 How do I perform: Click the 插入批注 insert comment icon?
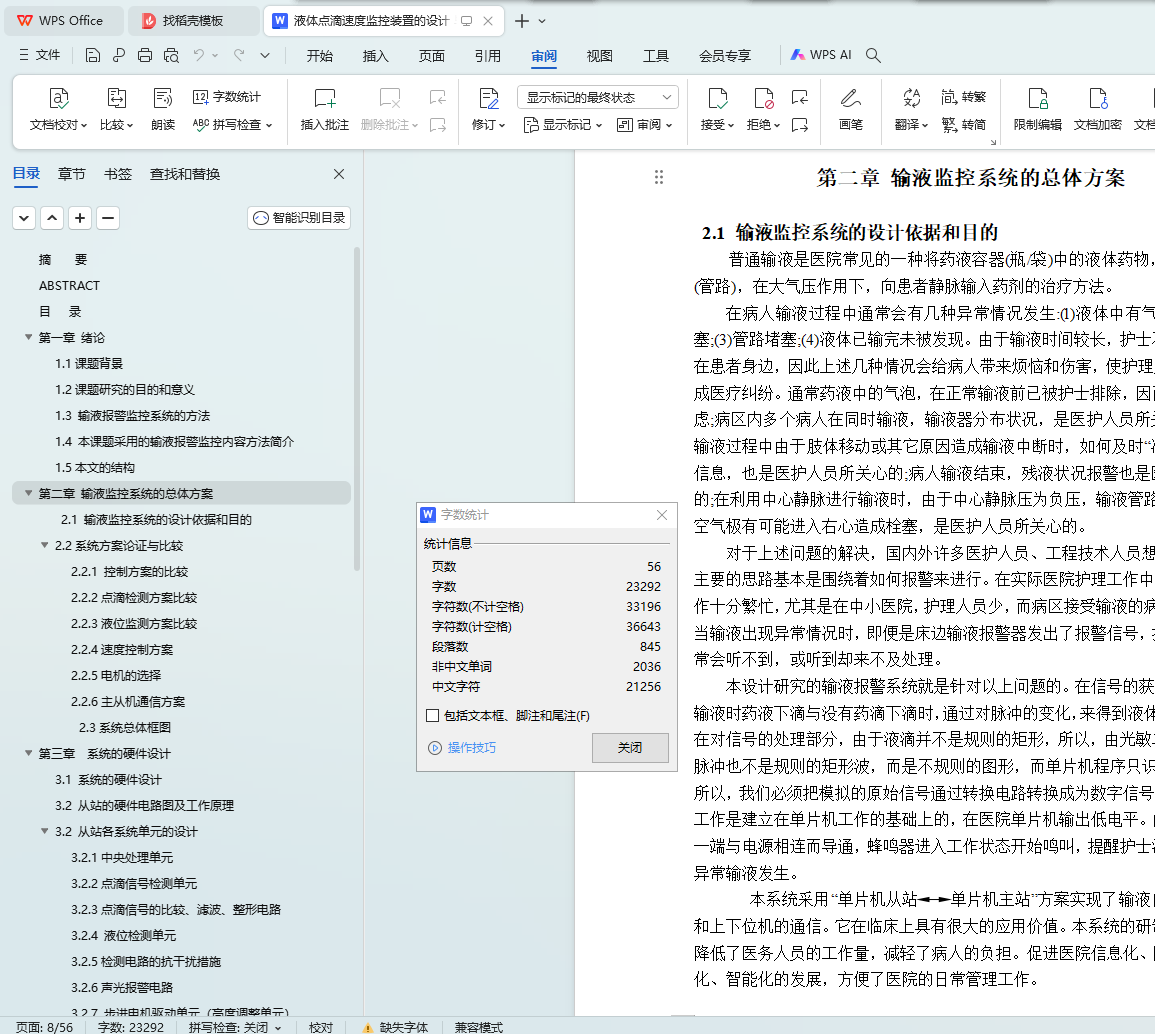pyautogui.click(x=325, y=98)
